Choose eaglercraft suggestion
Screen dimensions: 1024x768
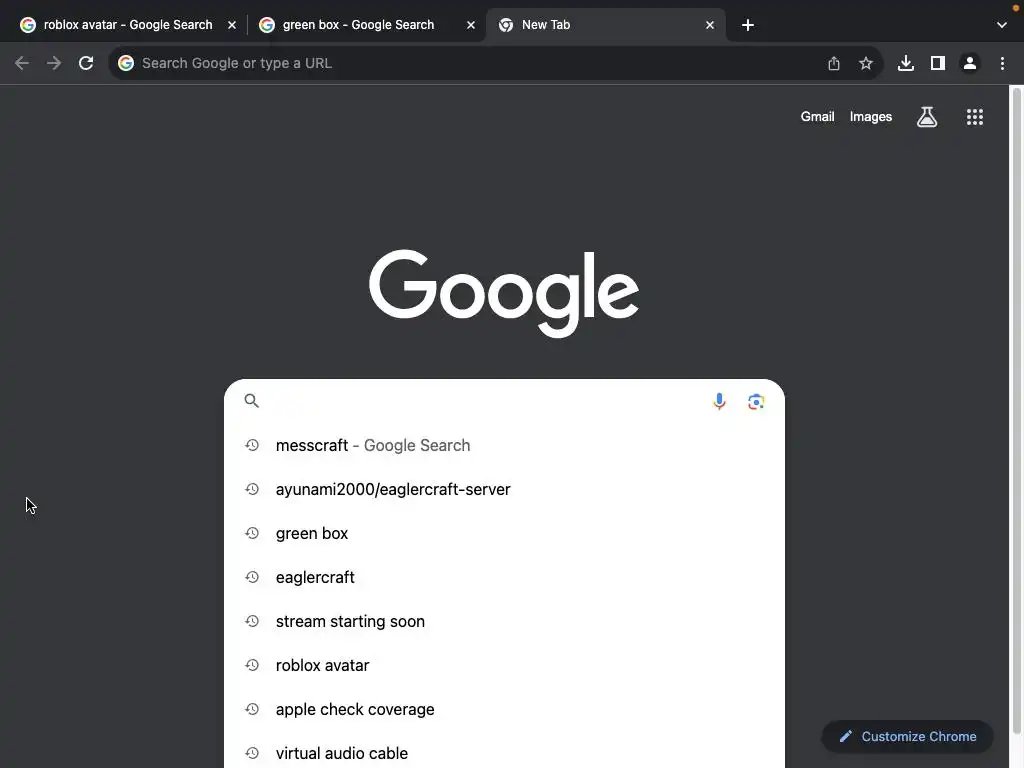click(504, 577)
